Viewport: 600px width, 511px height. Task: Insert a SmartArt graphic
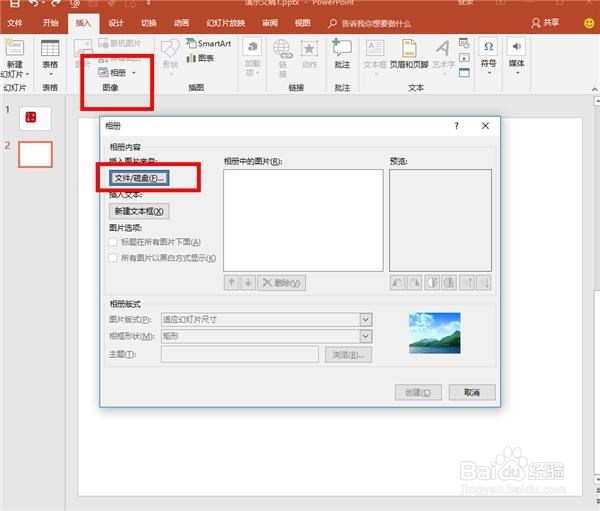coord(209,43)
